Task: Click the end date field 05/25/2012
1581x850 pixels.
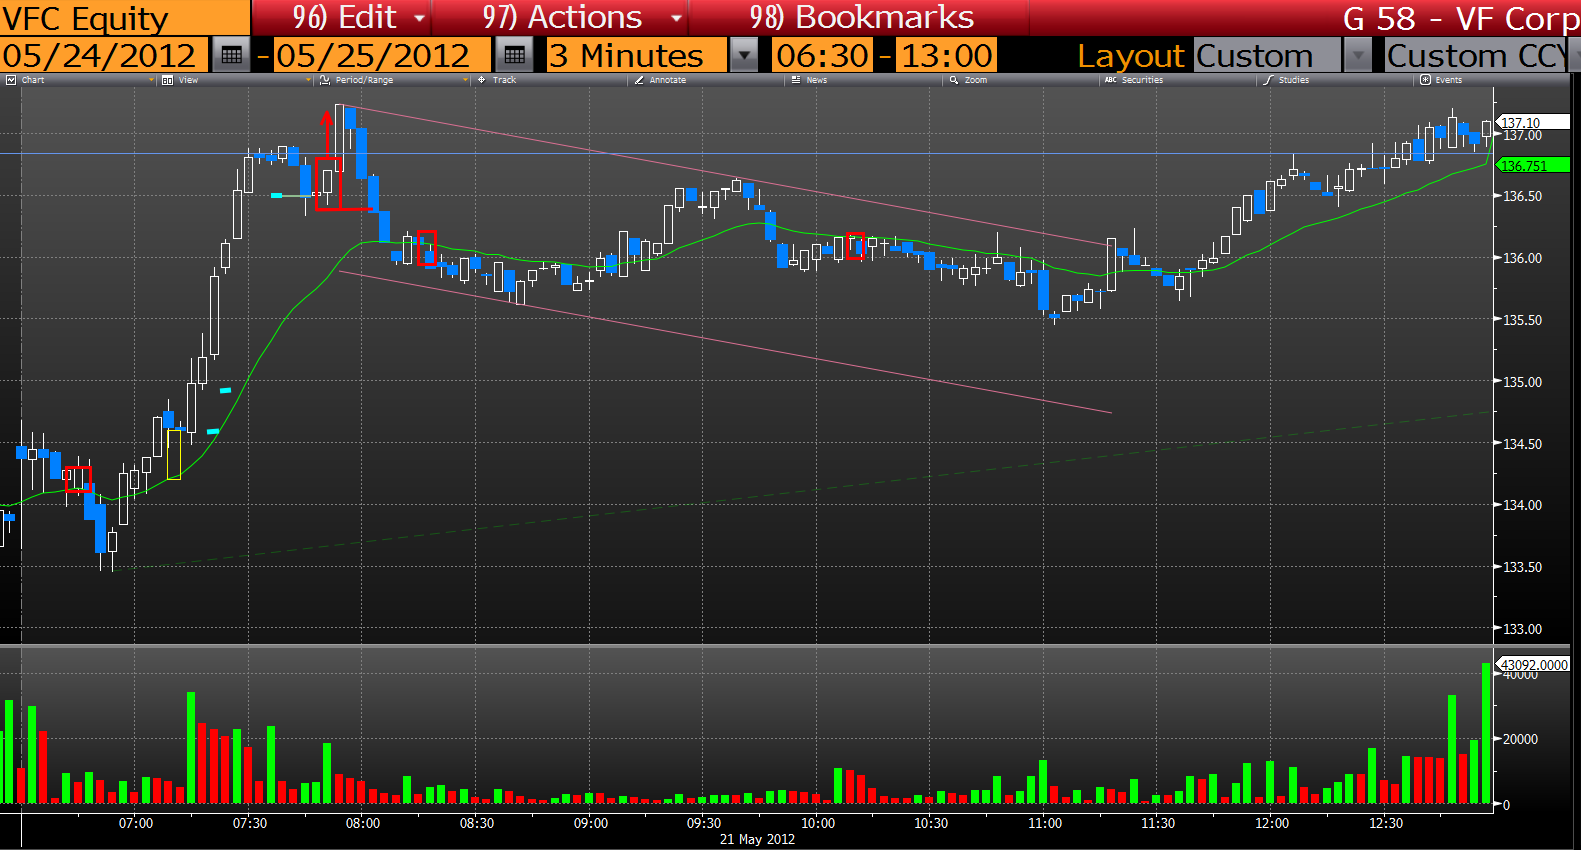Action: (x=382, y=55)
